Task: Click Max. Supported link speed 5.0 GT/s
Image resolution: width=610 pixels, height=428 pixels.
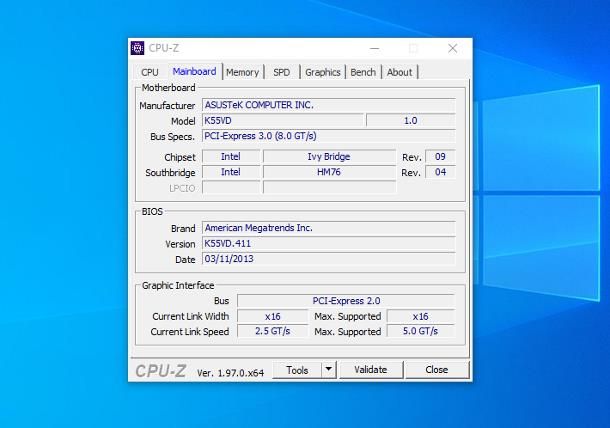Action: tap(421, 331)
